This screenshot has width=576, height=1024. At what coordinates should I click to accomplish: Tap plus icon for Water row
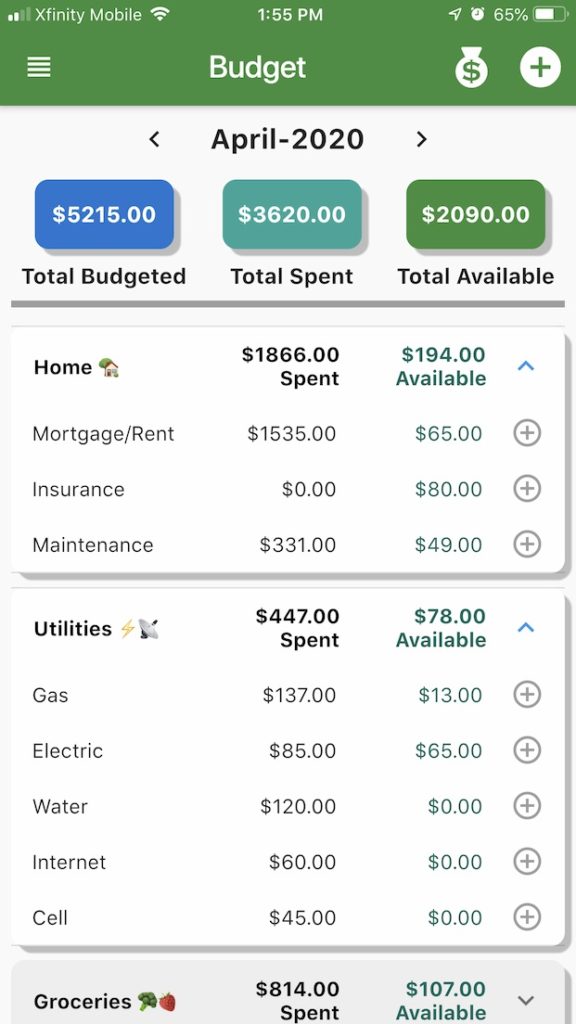527,806
